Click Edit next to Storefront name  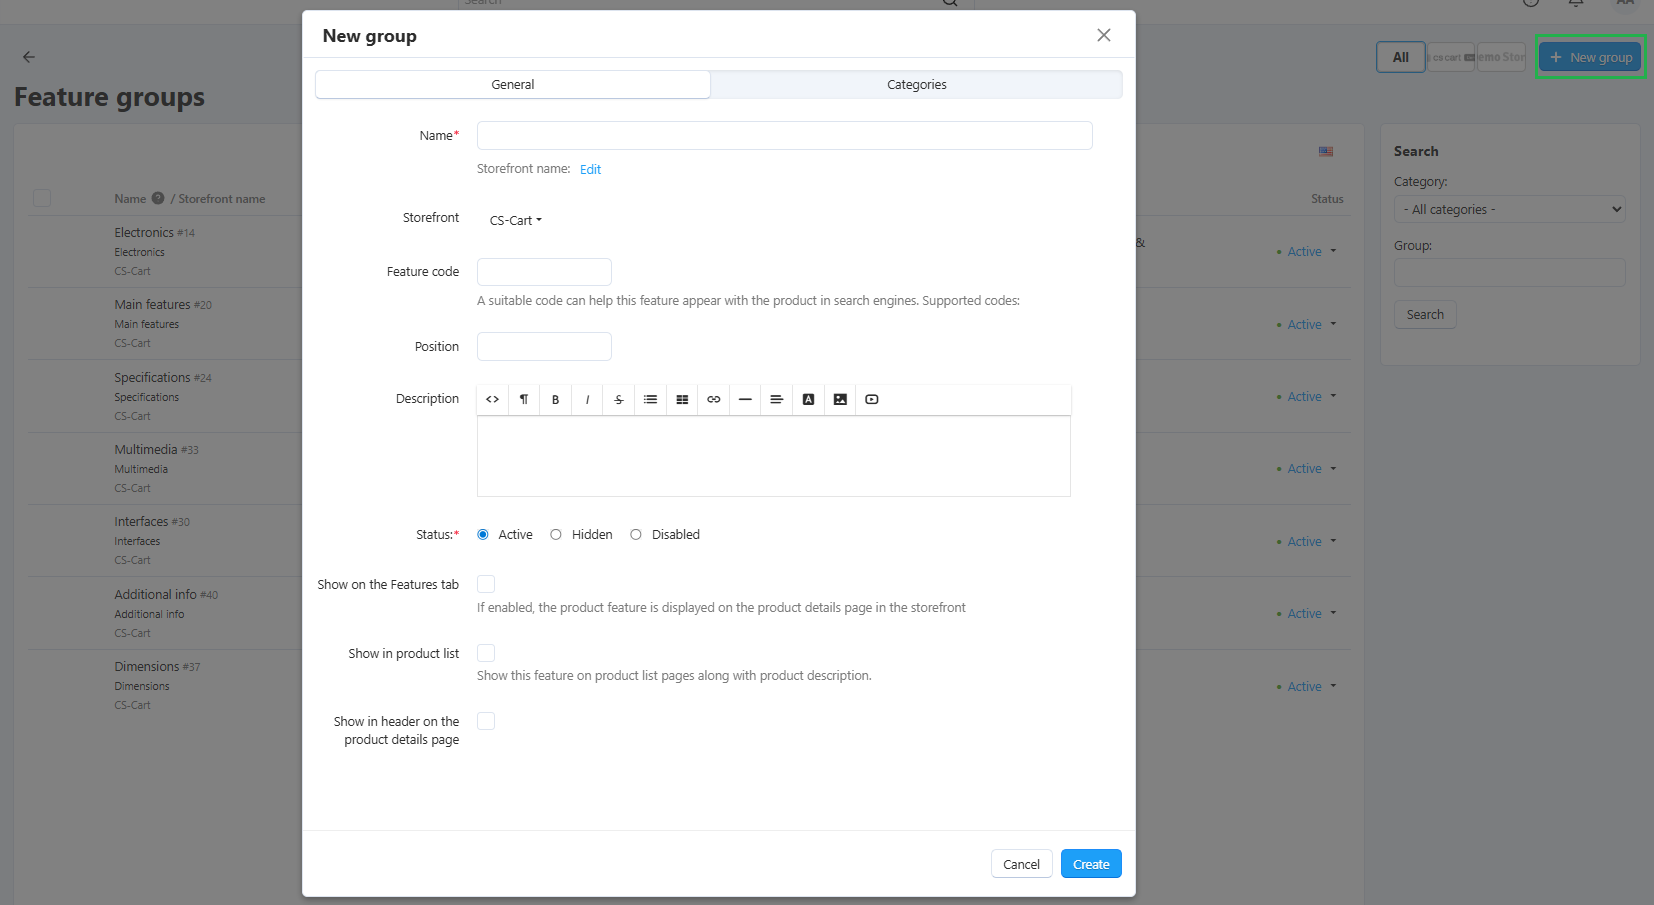point(590,169)
